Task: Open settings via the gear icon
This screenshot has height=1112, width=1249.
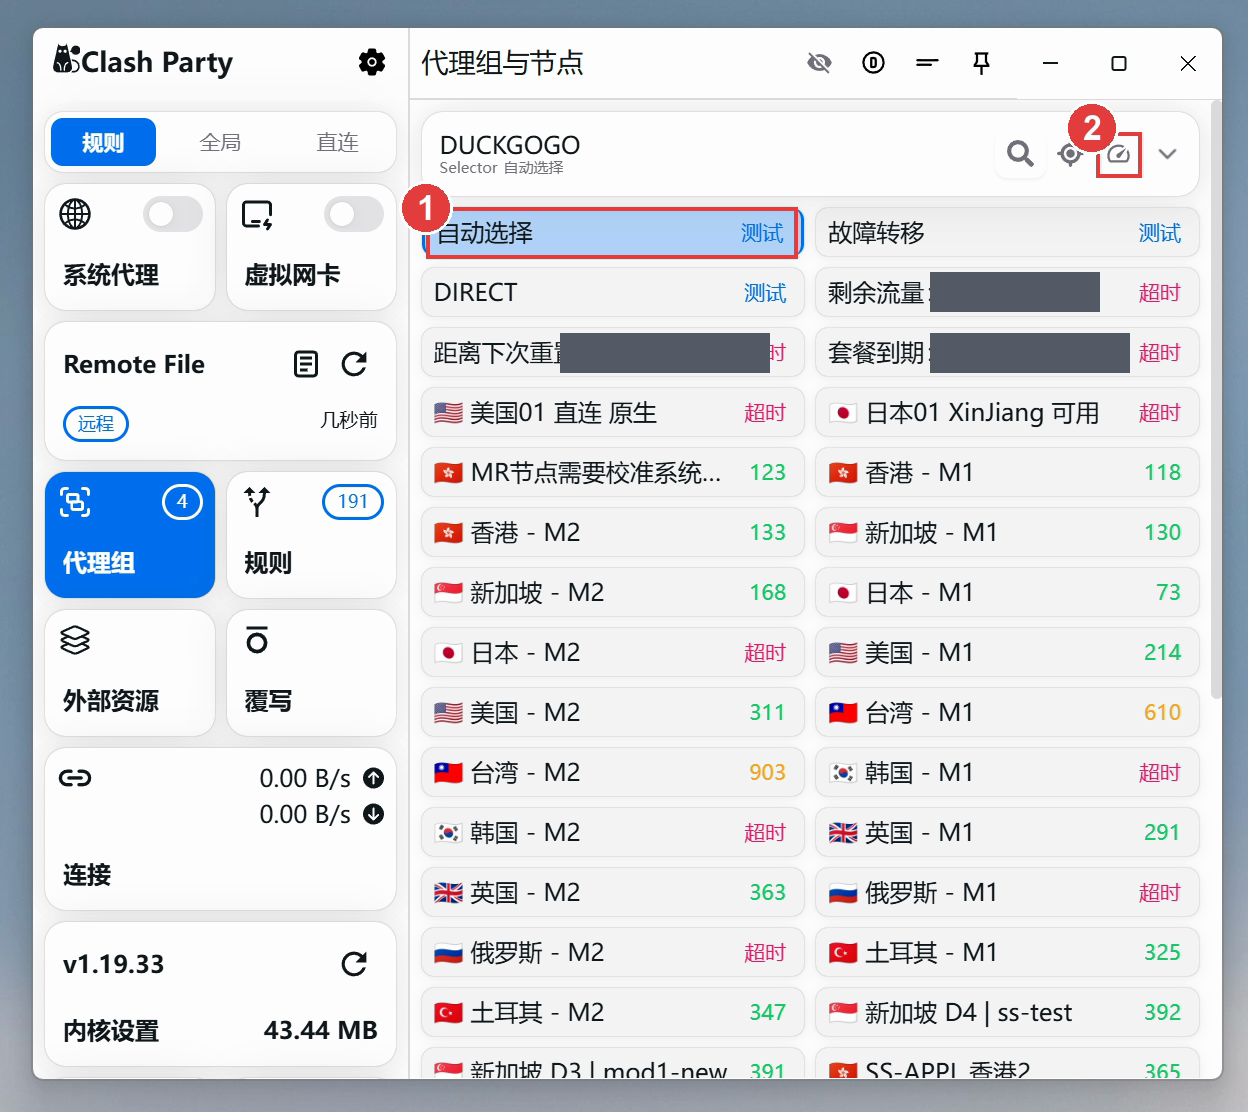Action: pos(372,62)
